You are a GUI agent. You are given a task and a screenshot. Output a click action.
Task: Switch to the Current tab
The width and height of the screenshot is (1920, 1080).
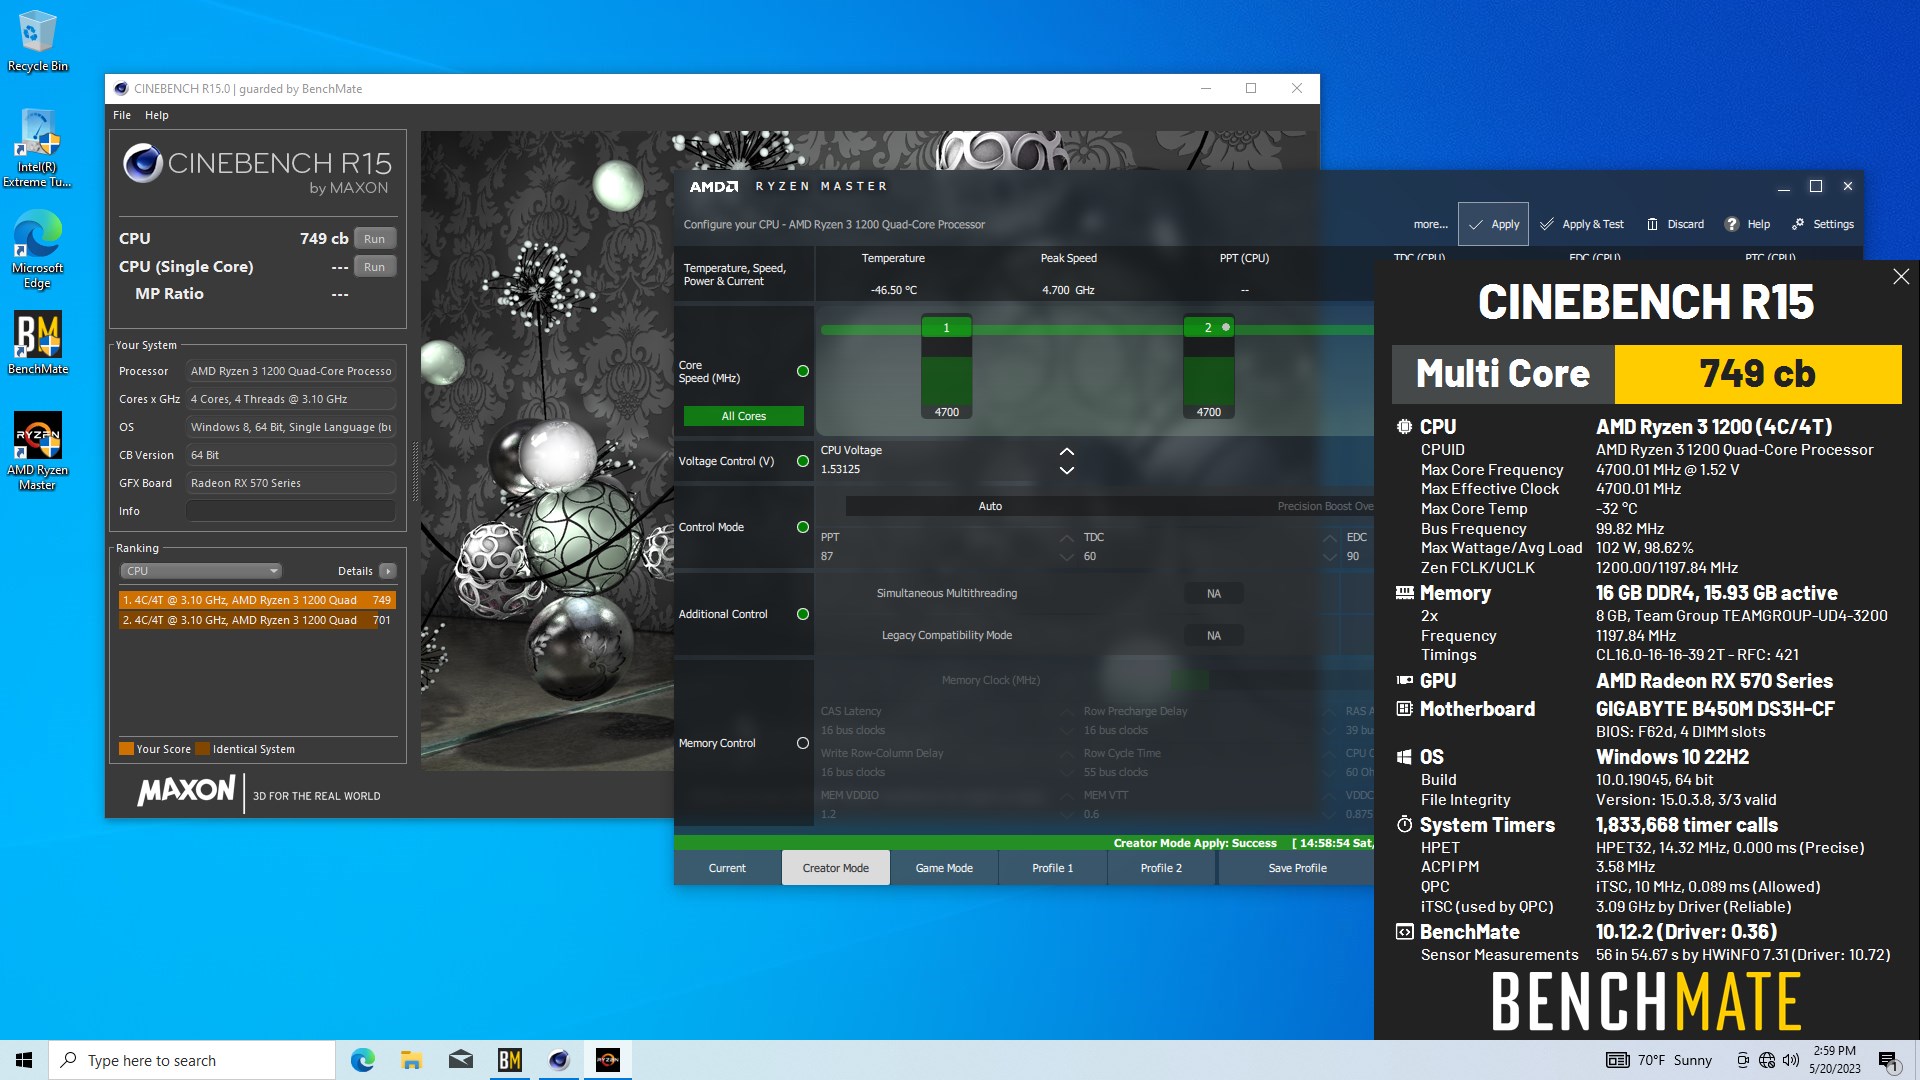pyautogui.click(x=727, y=868)
